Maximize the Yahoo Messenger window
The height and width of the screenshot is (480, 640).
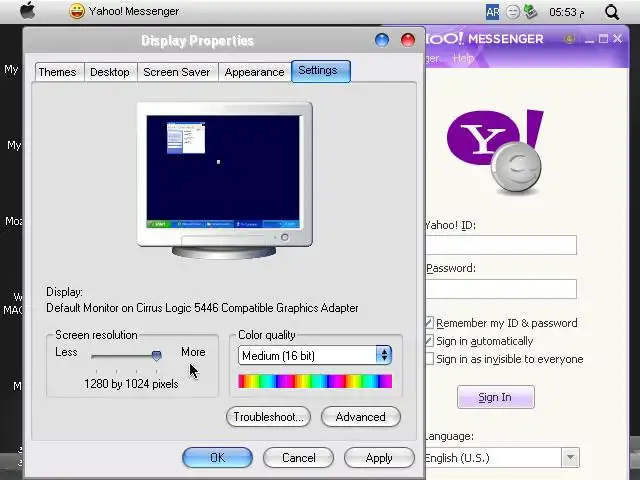point(603,39)
